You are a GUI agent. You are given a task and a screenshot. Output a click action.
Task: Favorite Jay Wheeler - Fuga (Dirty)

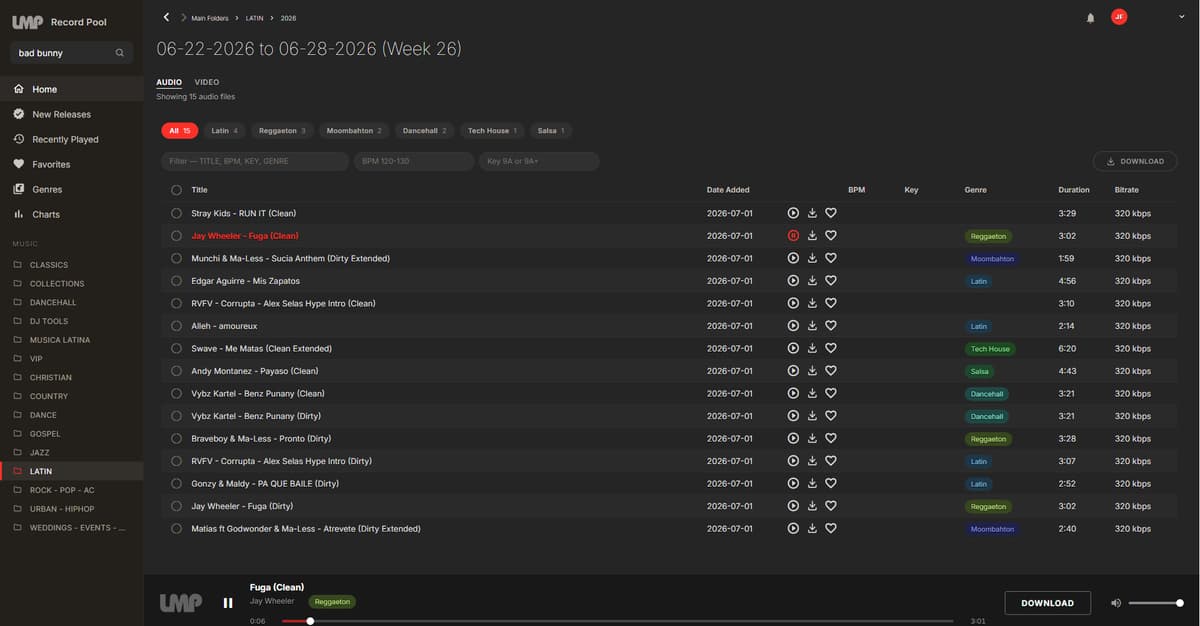831,506
